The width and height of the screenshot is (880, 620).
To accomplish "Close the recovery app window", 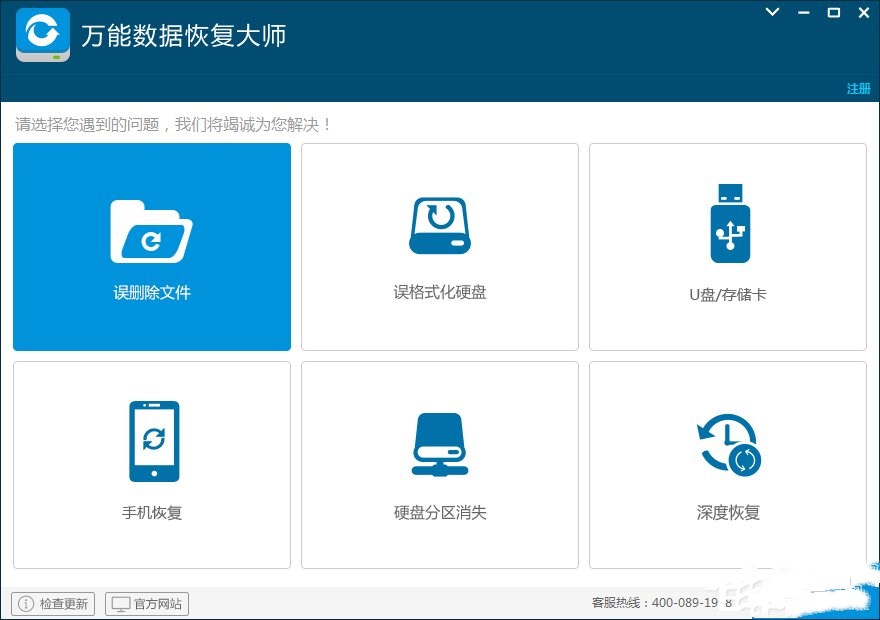I will coord(864,12).
